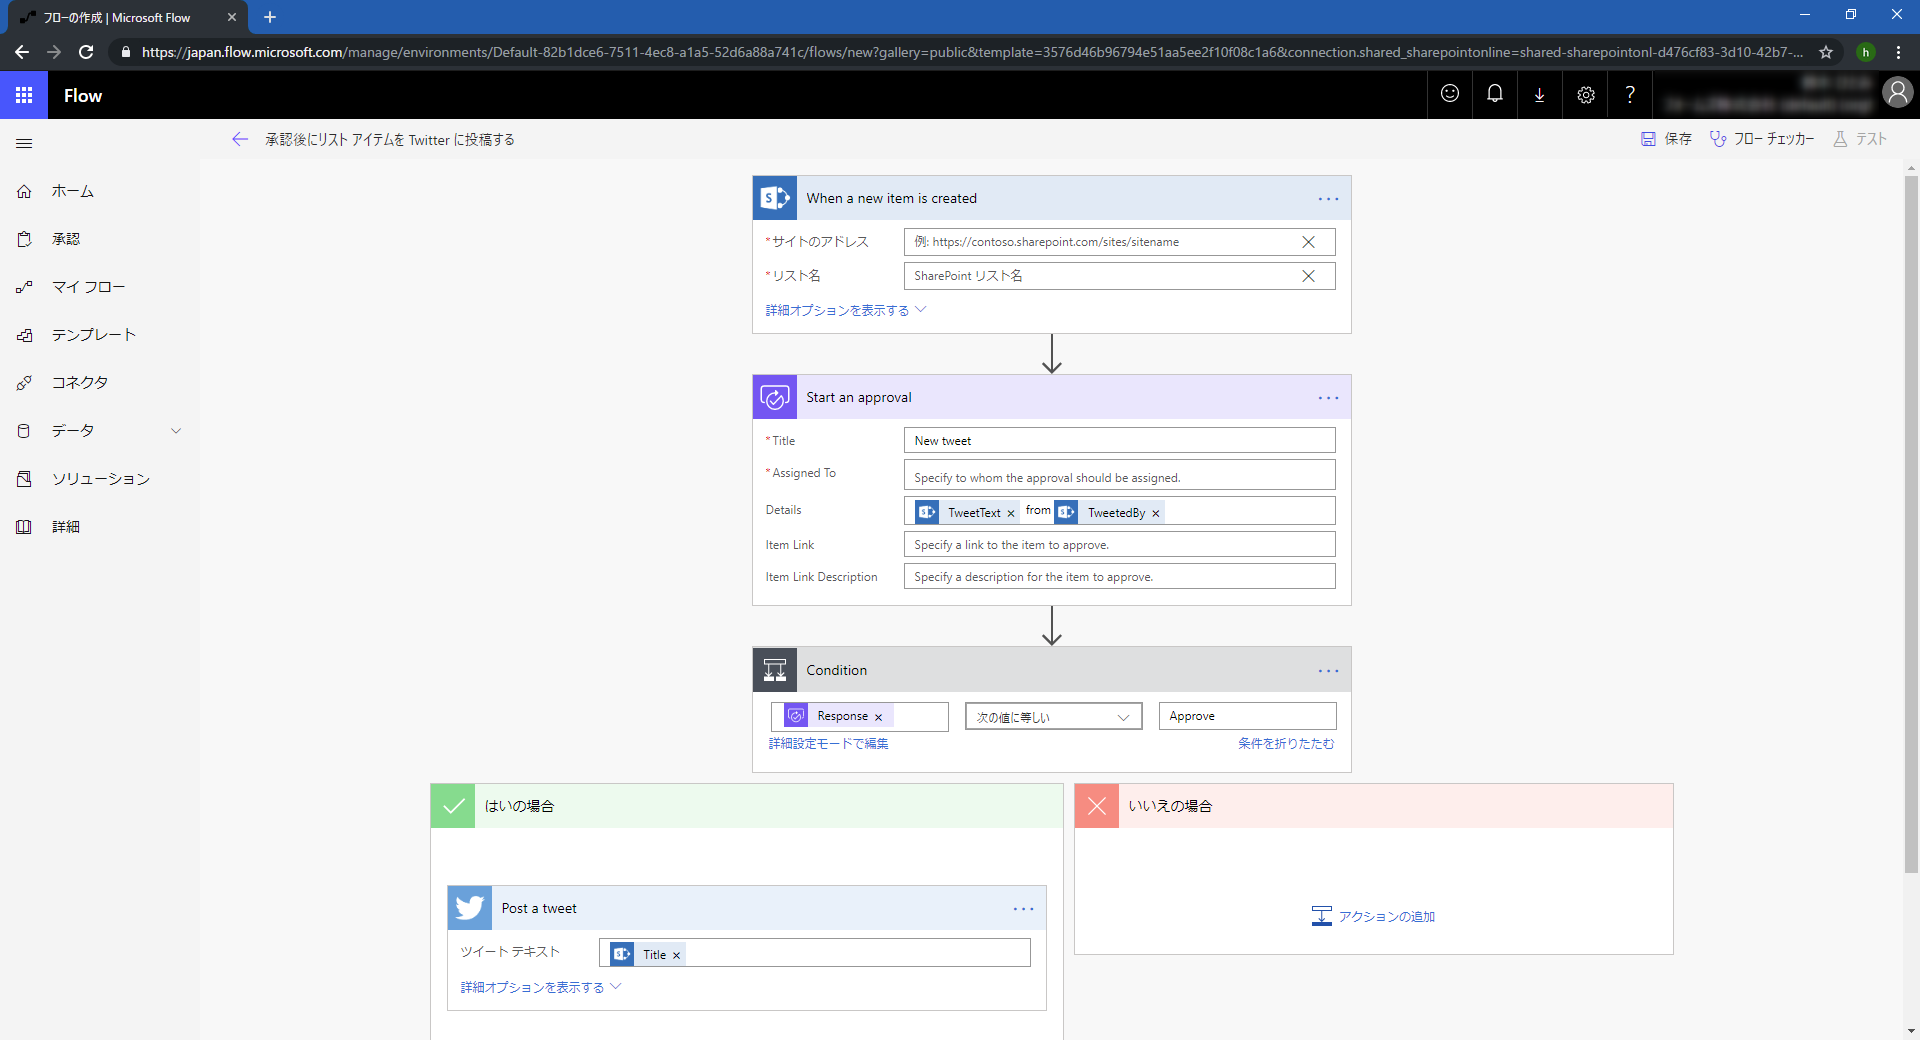1920x1040 pixels.
Task: Click the download arrow icon in header
Action: pos(1540,94)
